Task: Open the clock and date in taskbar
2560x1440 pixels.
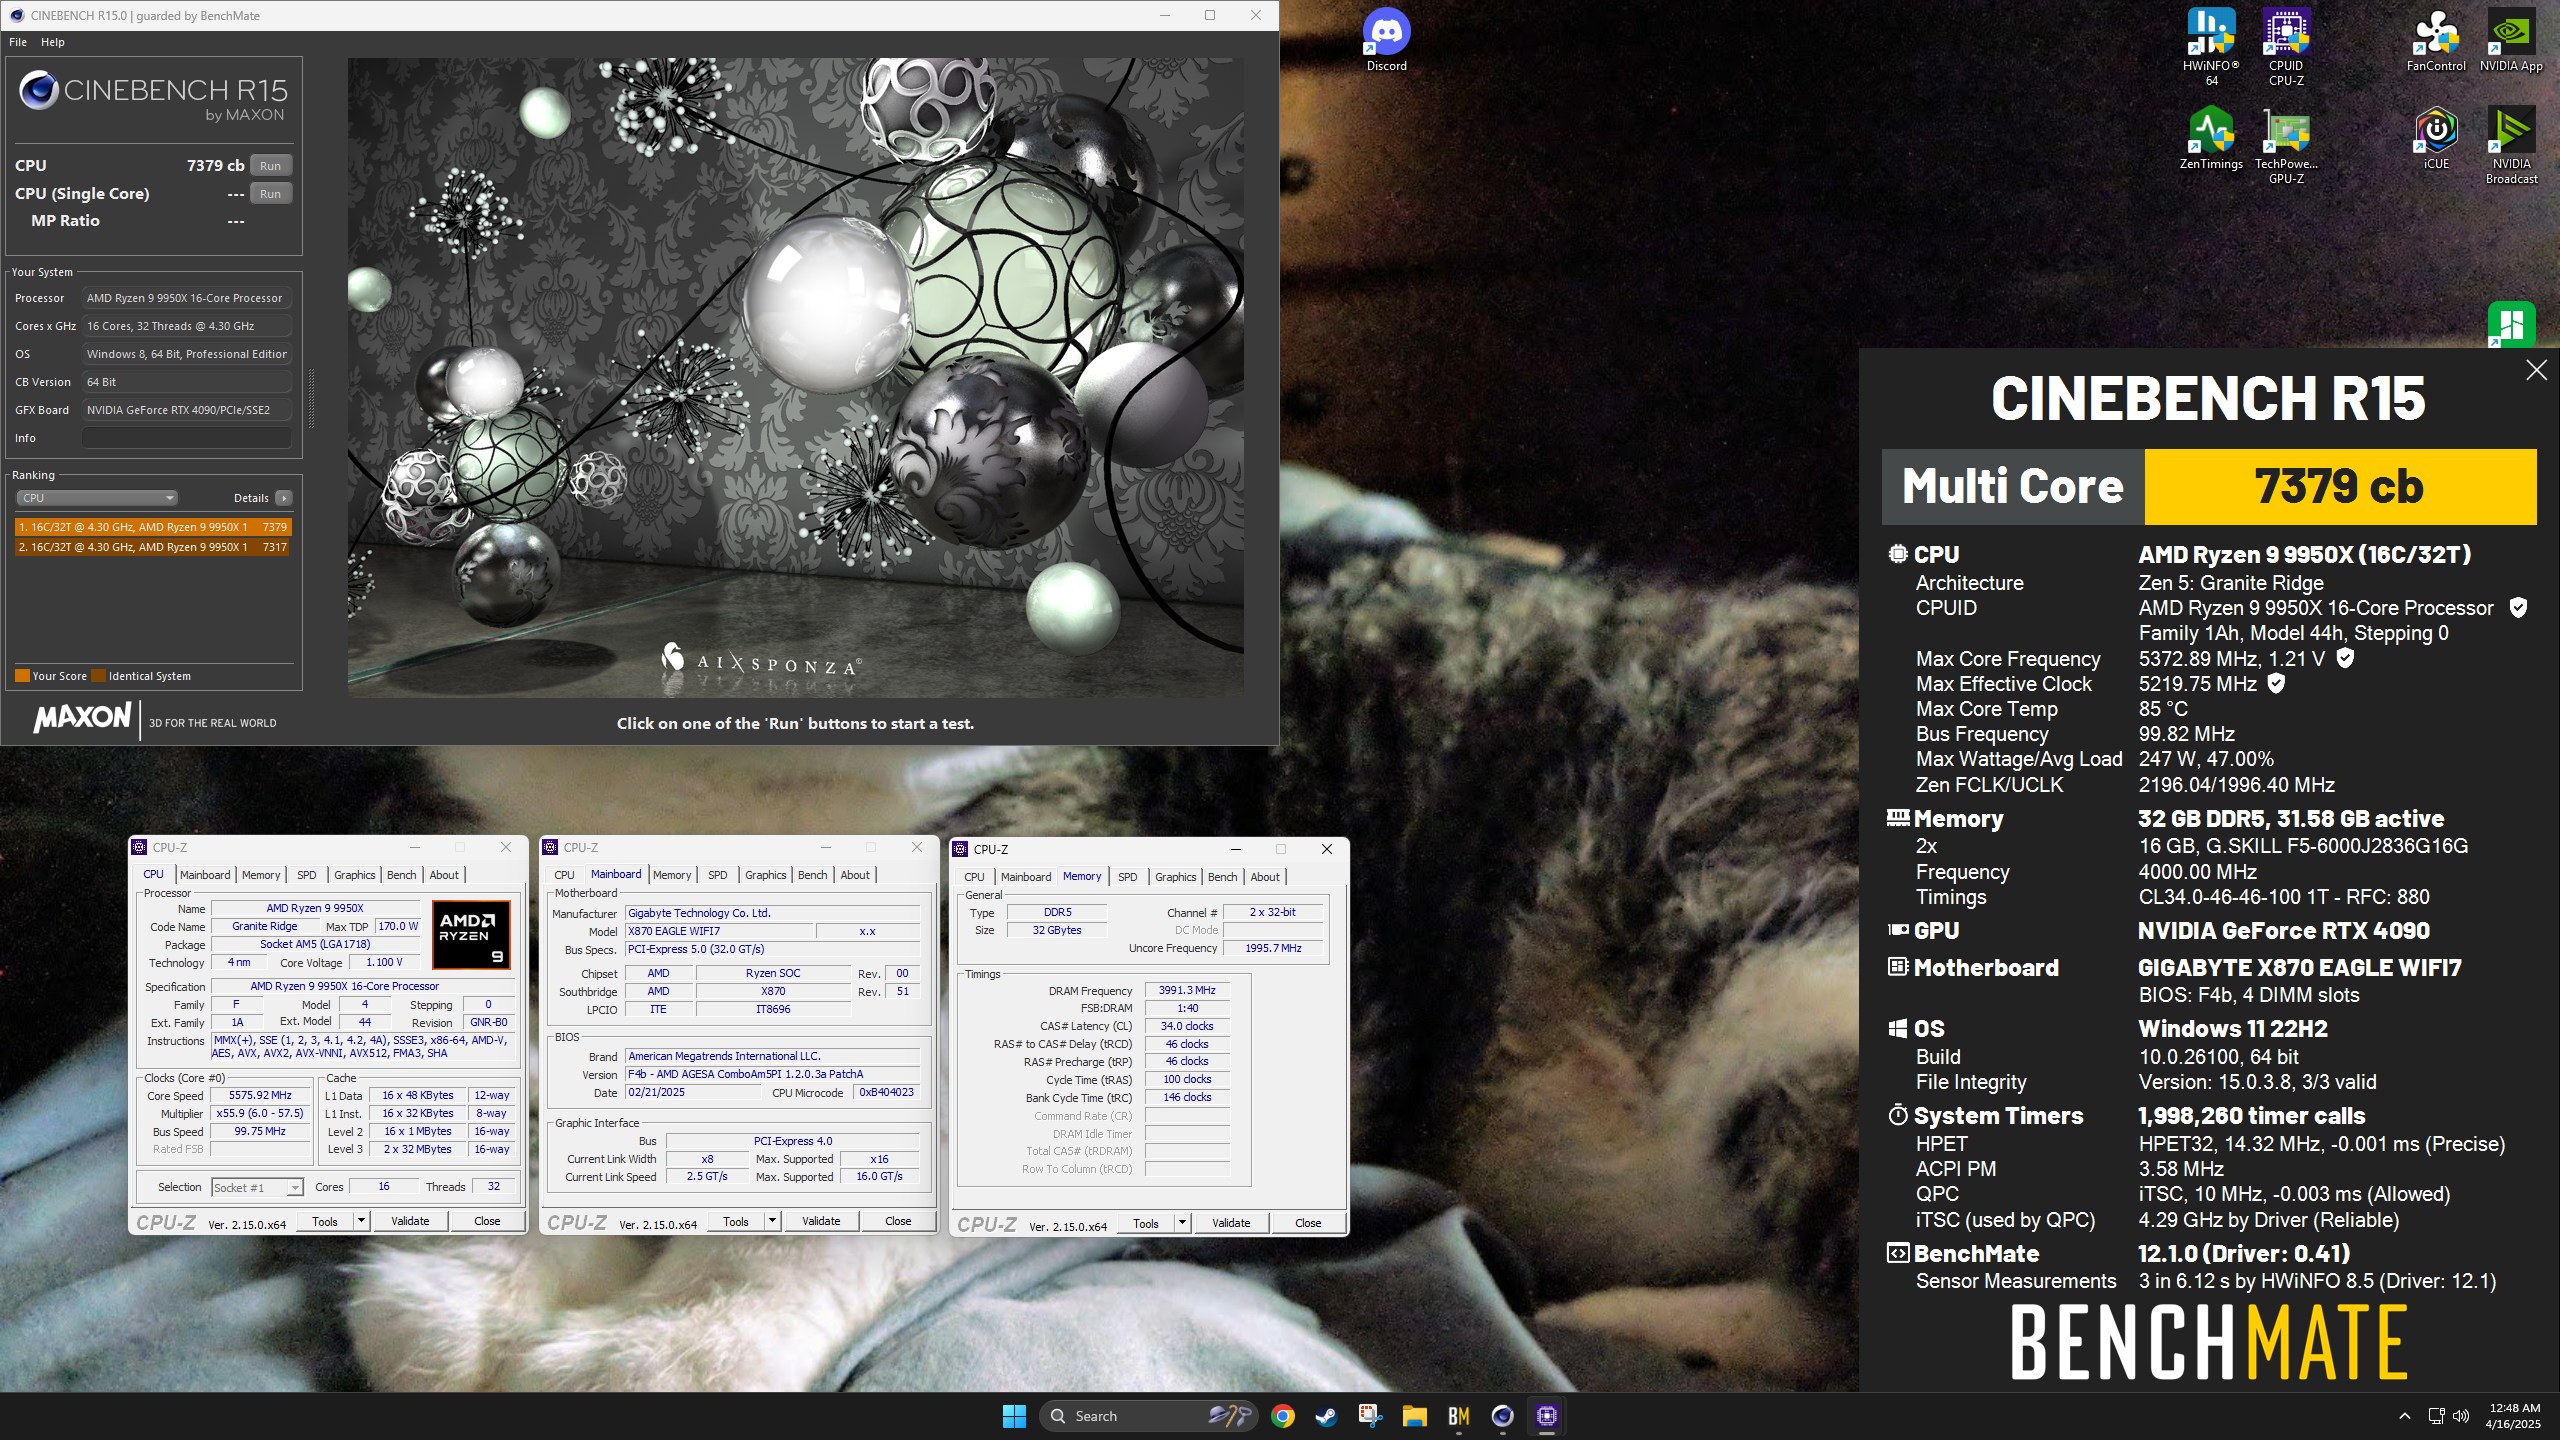Action: coord(2514,1416)
